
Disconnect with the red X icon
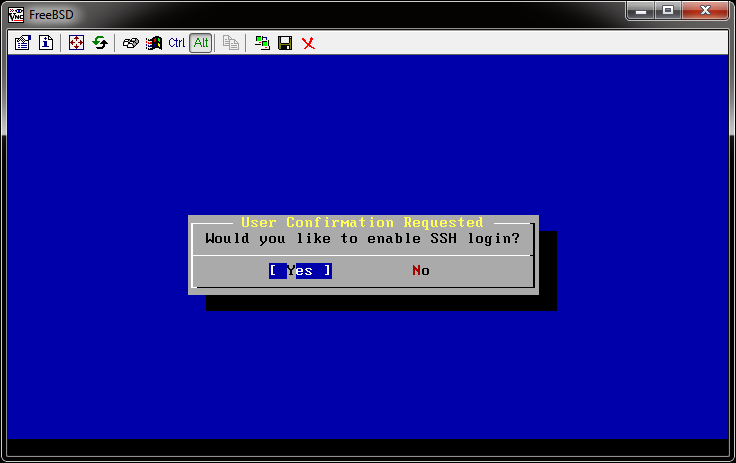tap(308, 43)
